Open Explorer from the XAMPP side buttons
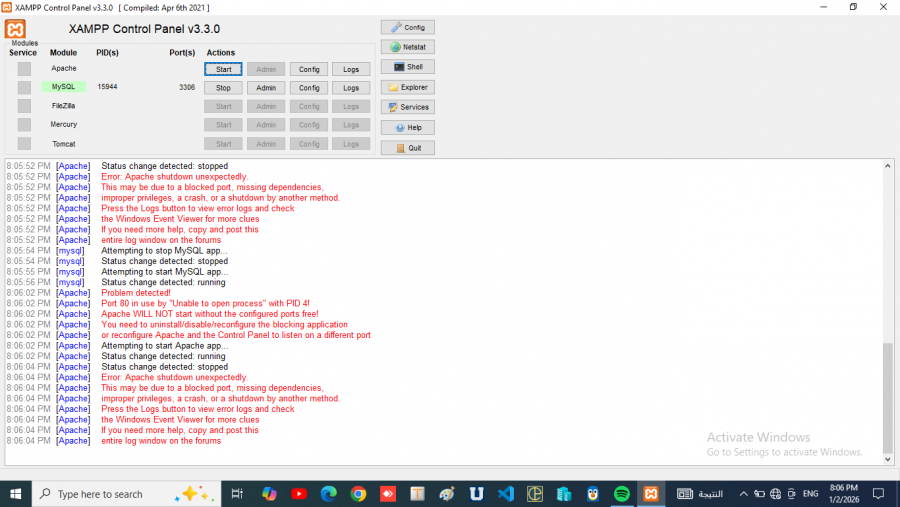 407,87
